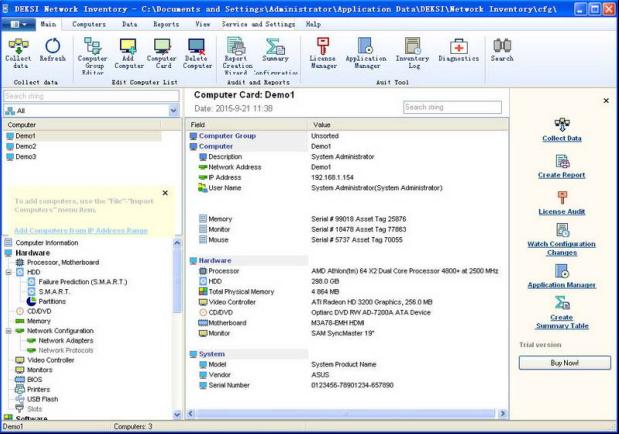Click the Field column header
Screen dimensions: 619x434
[x=246, y=125]
